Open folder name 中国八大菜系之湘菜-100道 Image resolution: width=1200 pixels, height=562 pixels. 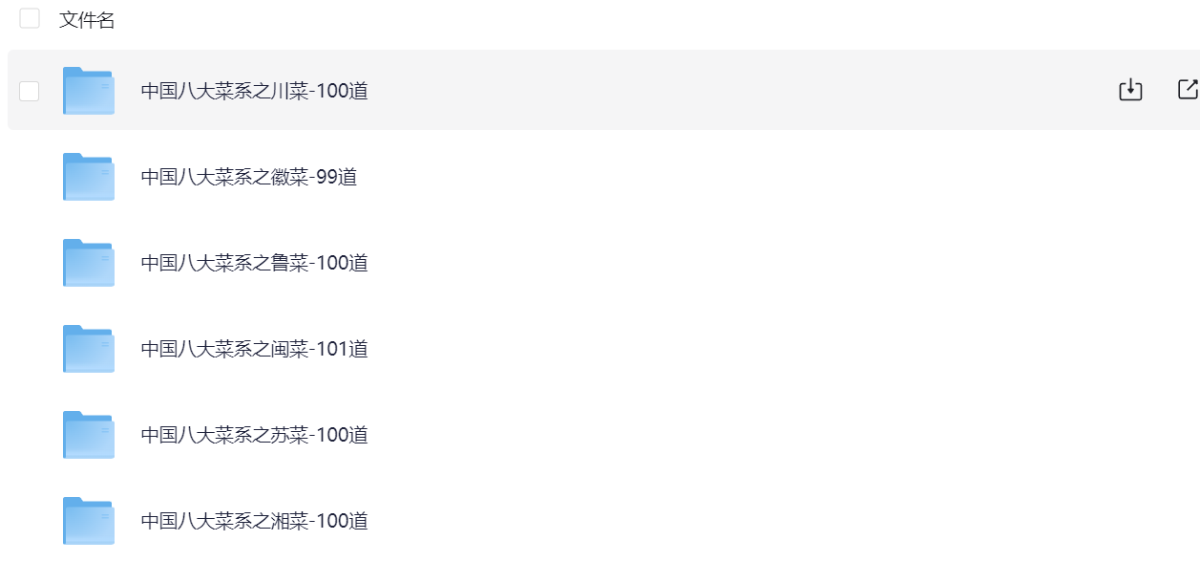[x=254, y=521]
